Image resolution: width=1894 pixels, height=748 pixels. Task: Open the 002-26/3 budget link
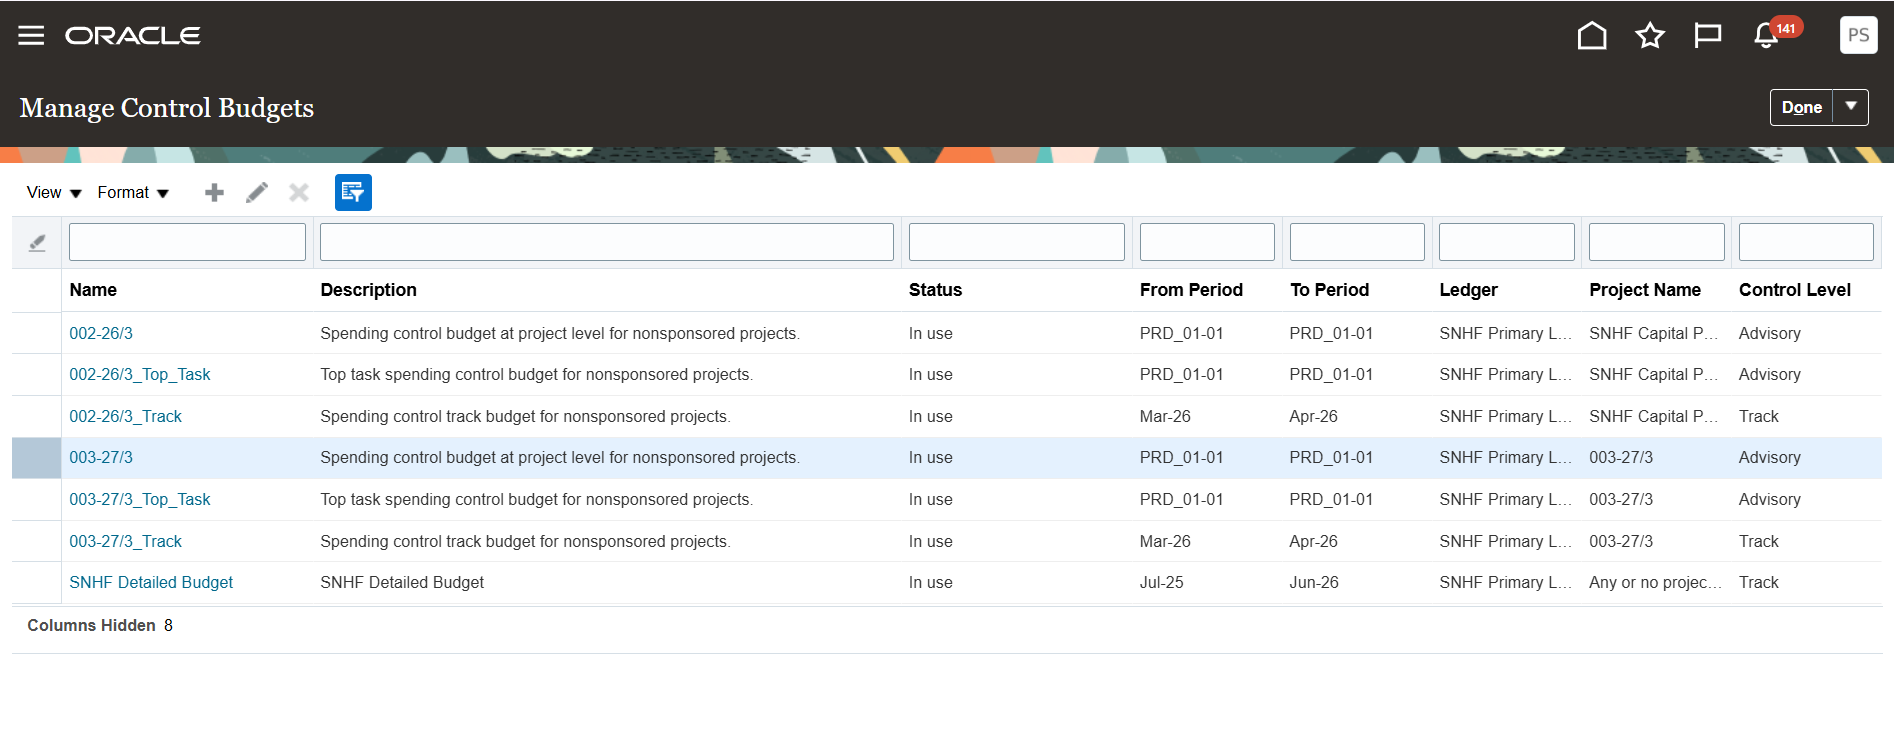coord(101,334)
